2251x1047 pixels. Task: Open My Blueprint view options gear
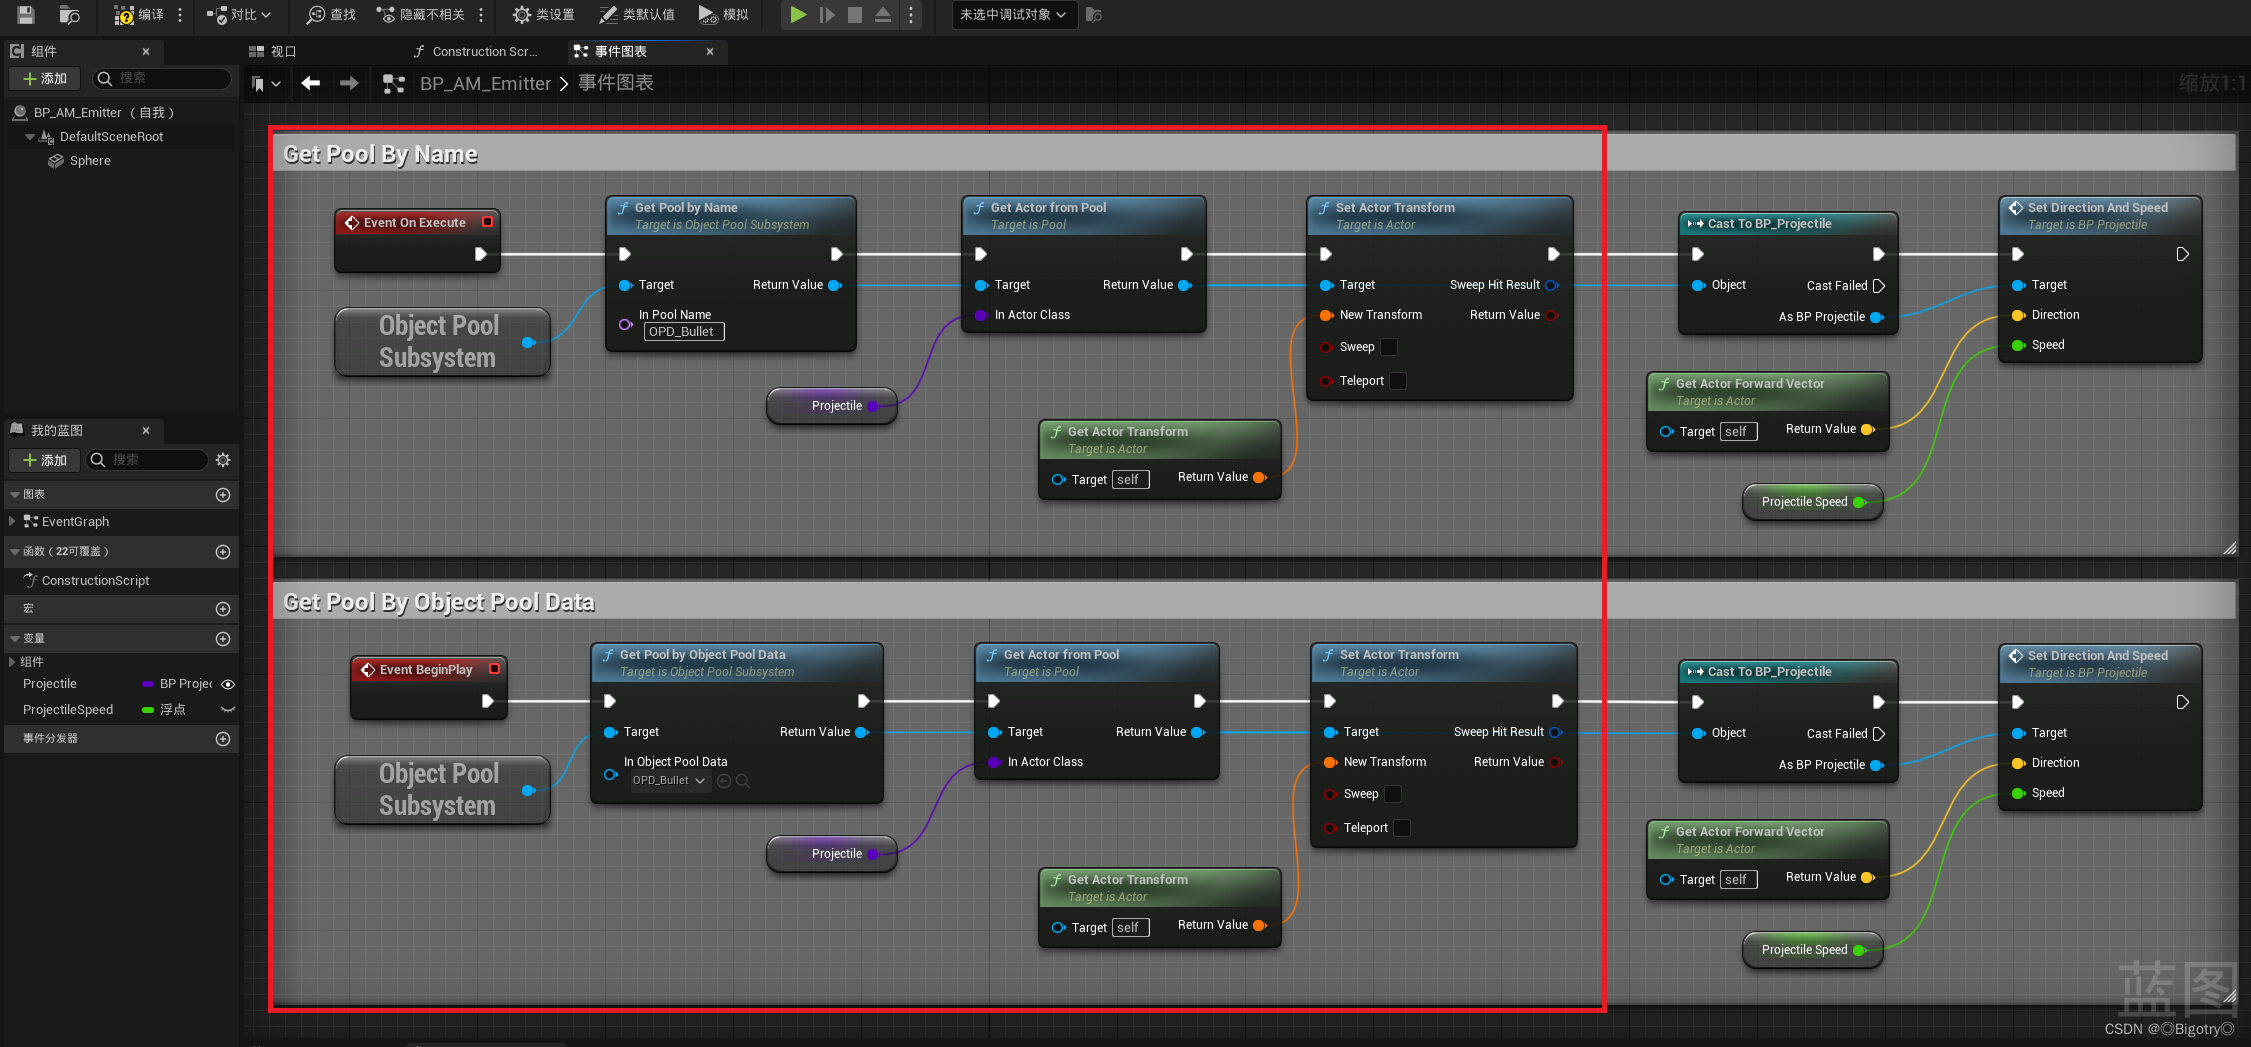tap(223, 460)
